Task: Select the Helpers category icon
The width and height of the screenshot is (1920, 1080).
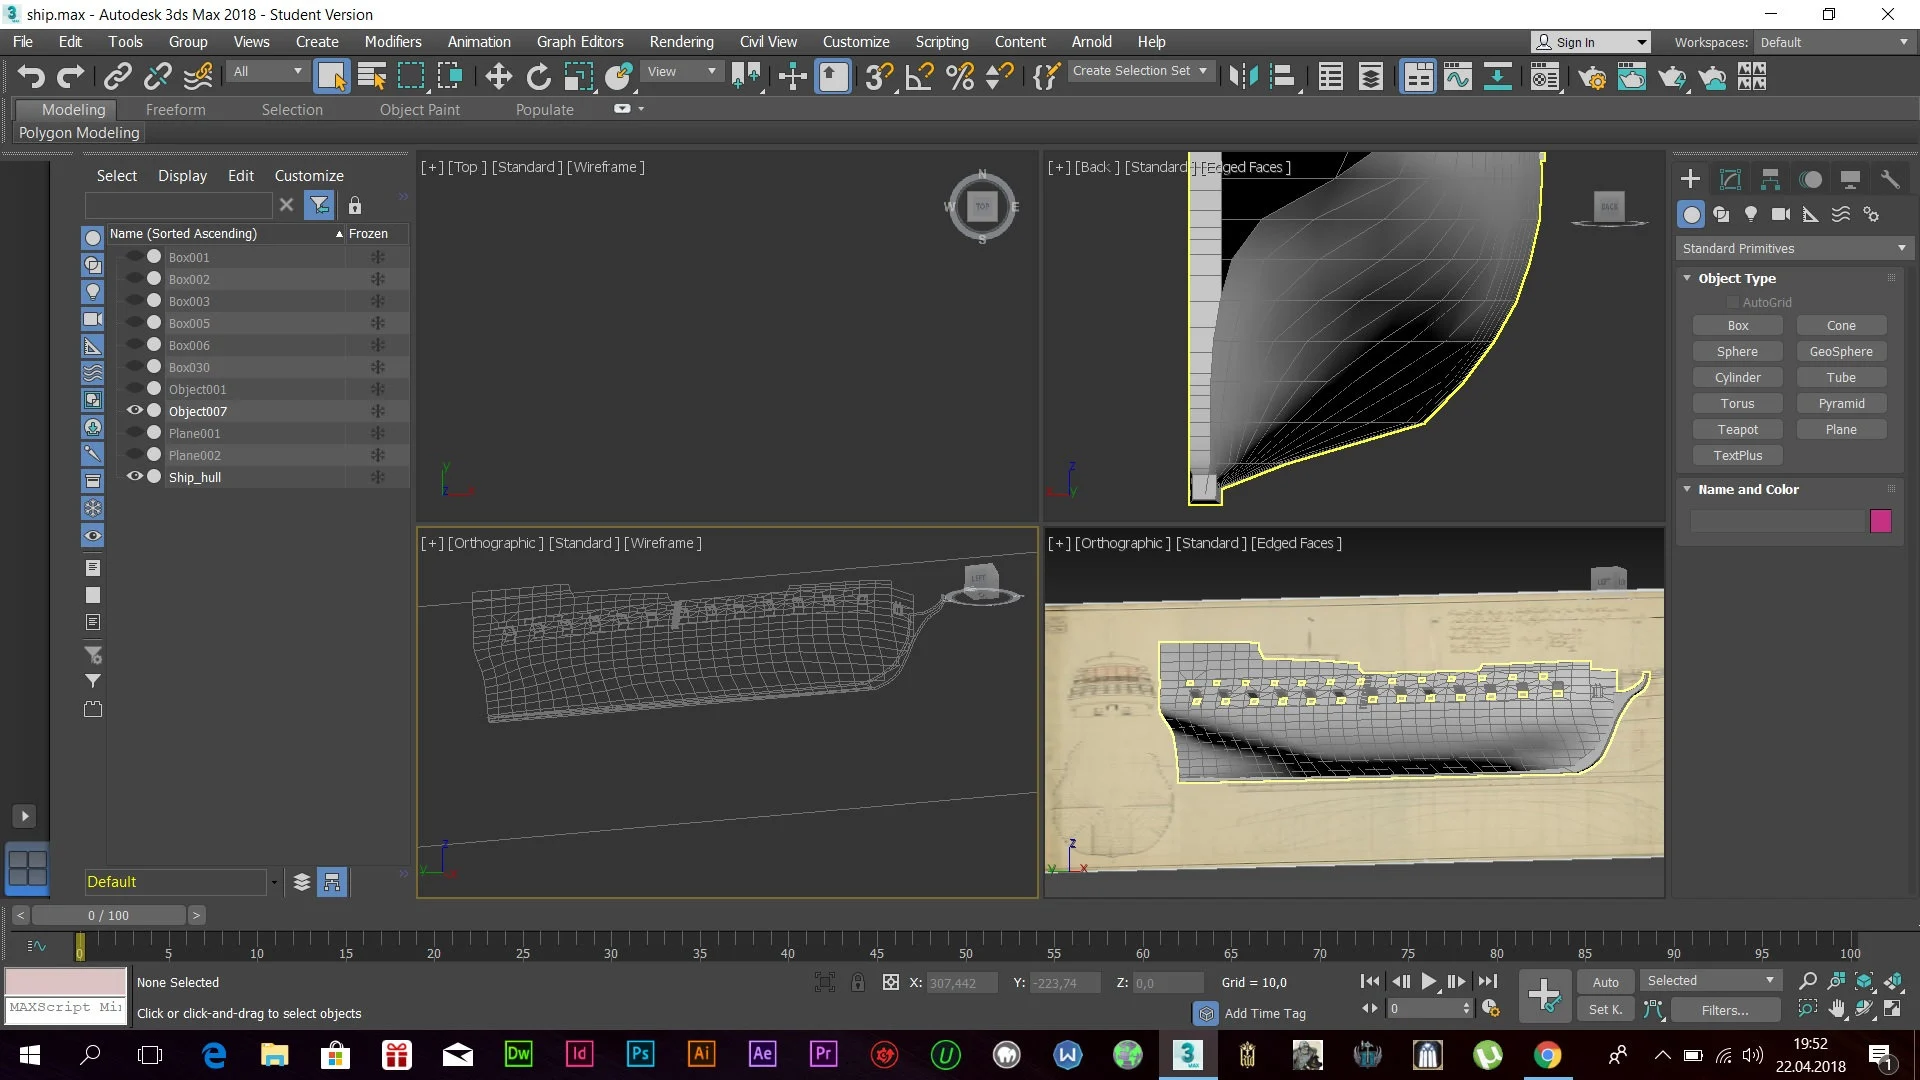Action: pos(1811,214)
